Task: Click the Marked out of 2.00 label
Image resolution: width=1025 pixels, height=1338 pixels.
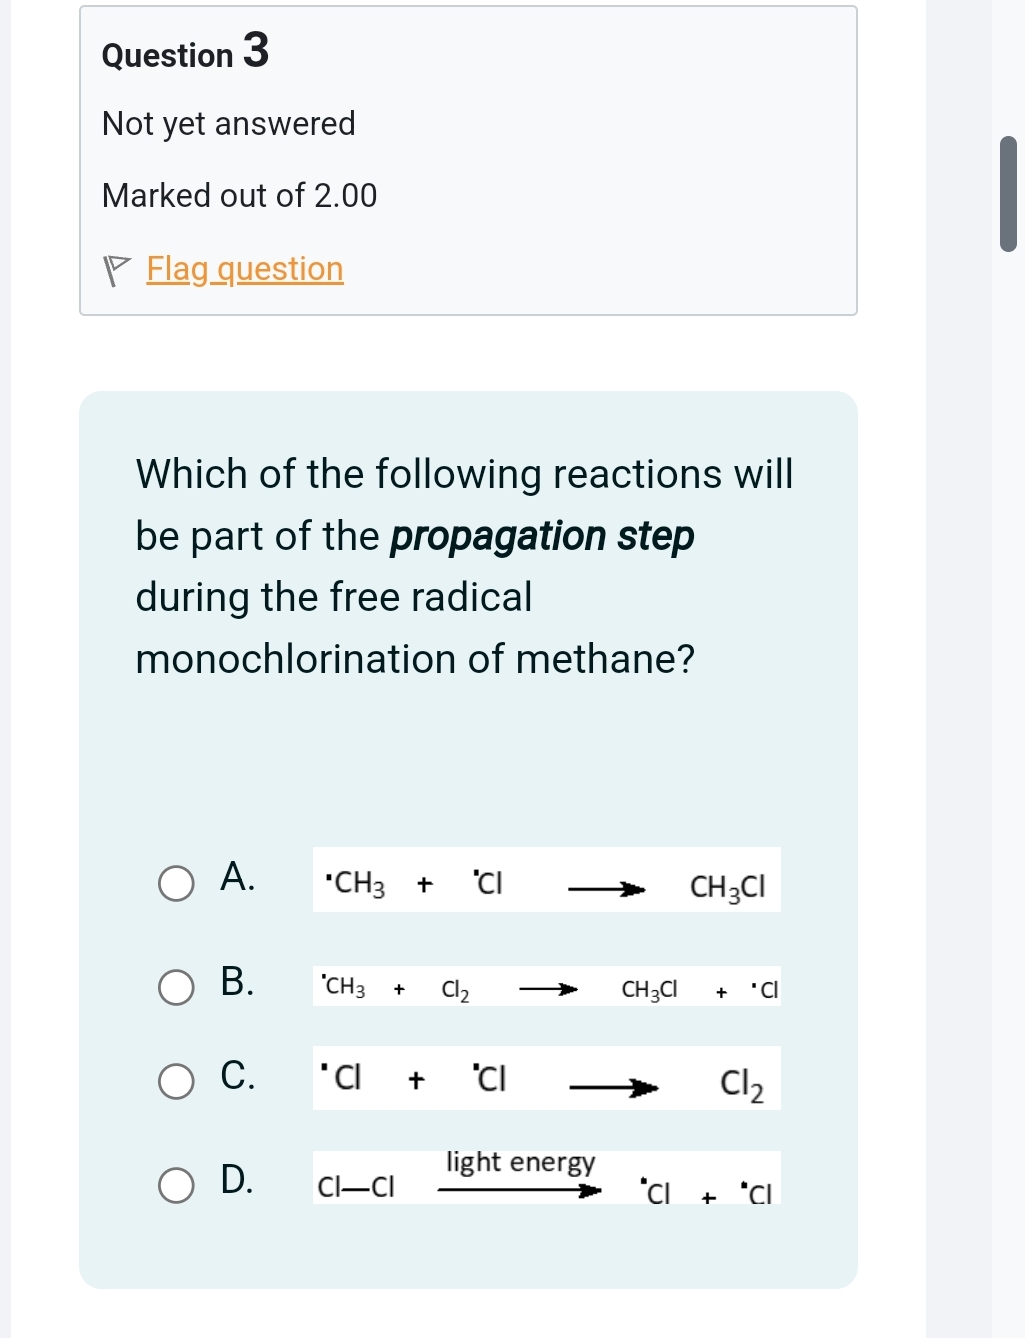Action: click(238, 195)
